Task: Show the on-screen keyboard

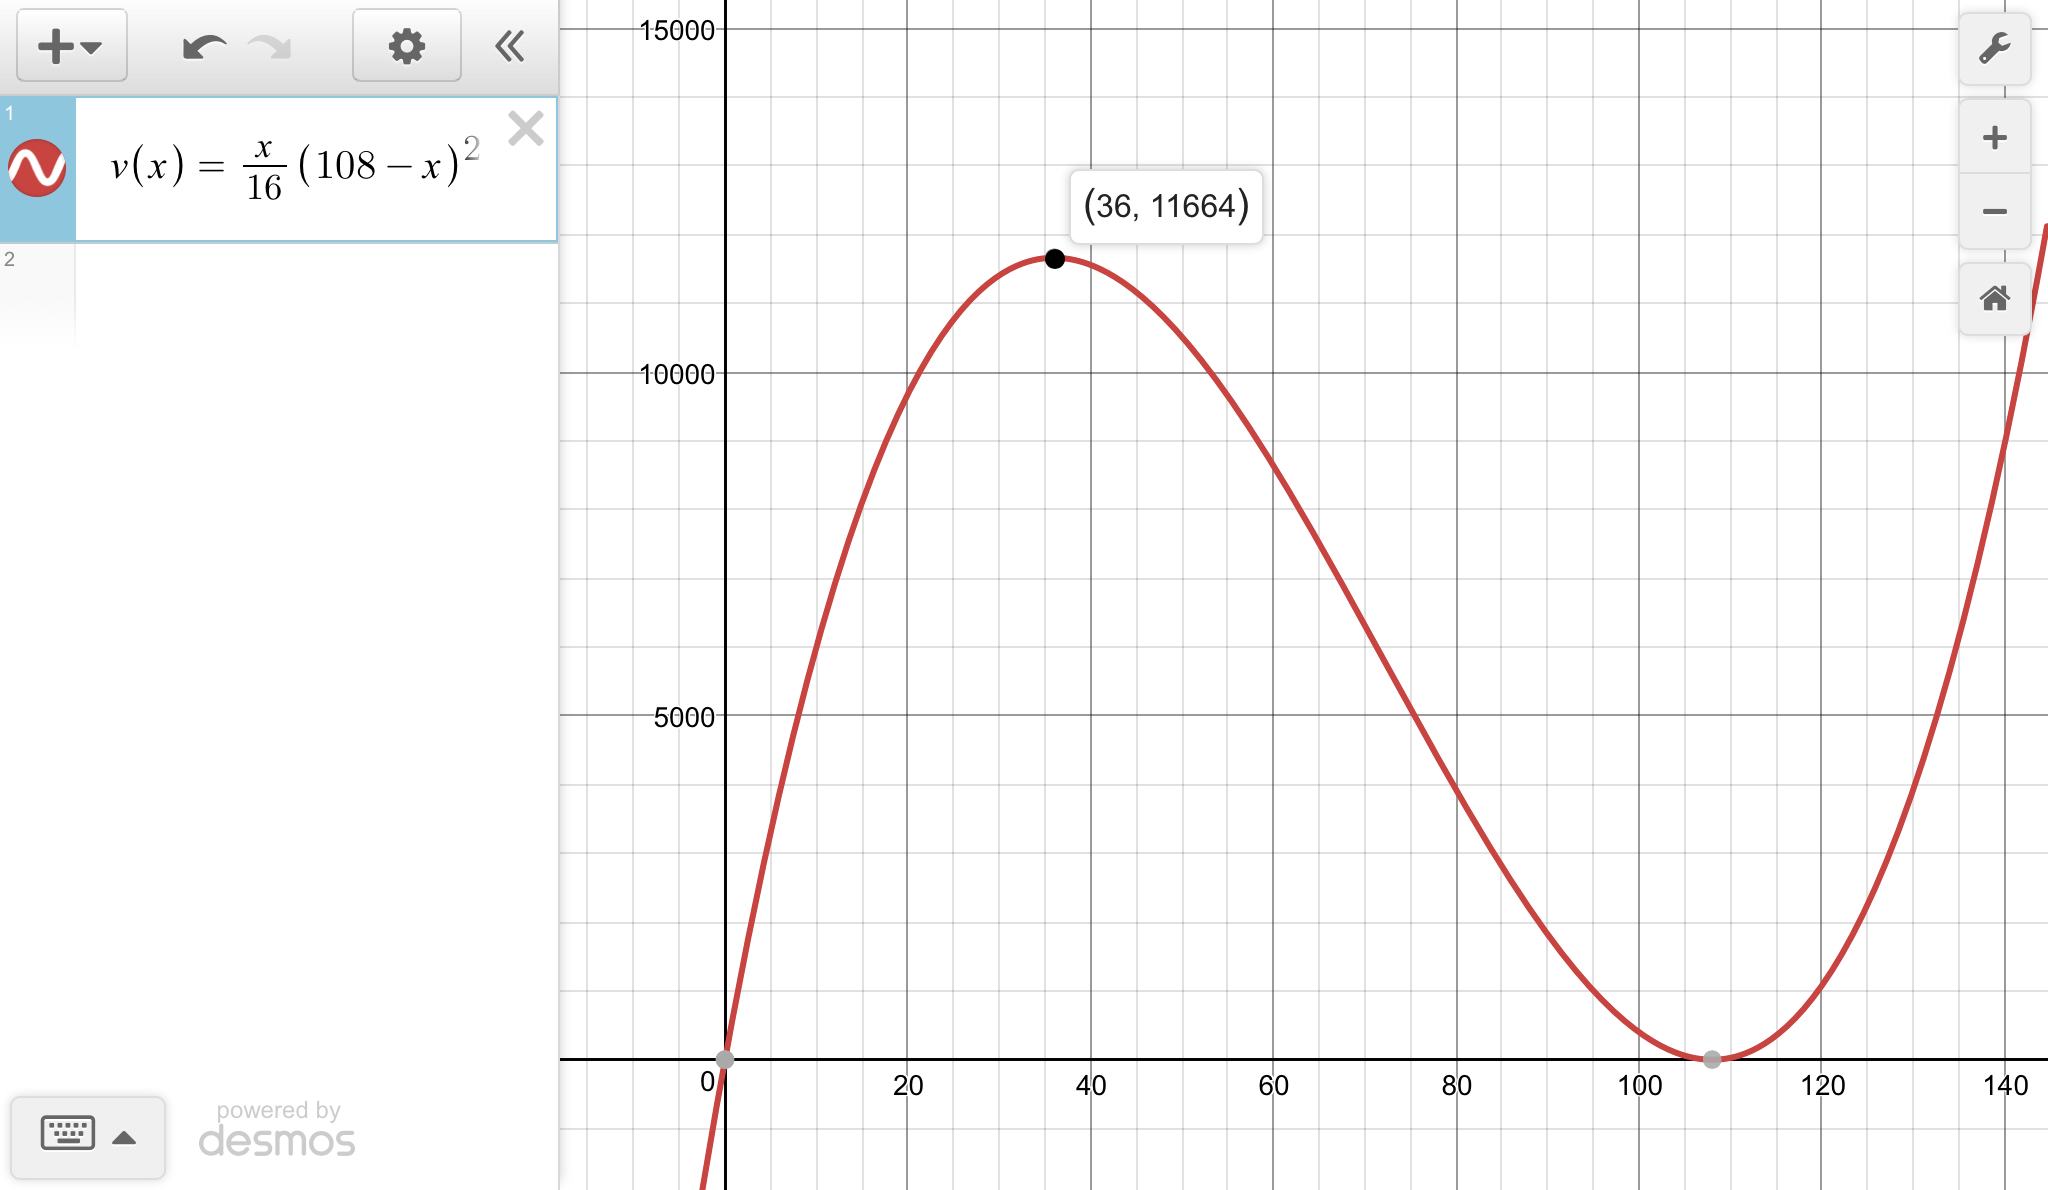Action: click(67, 1134)
